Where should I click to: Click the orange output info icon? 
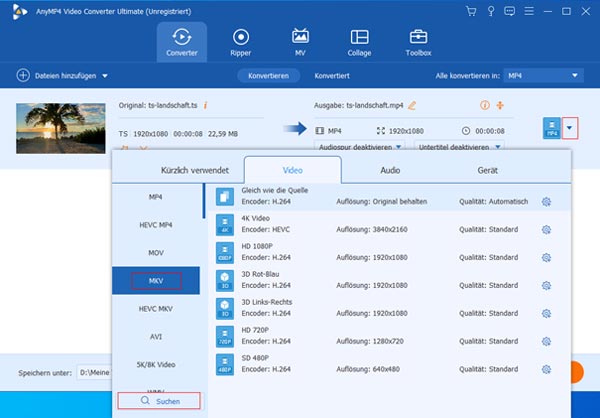click(484, 105)
